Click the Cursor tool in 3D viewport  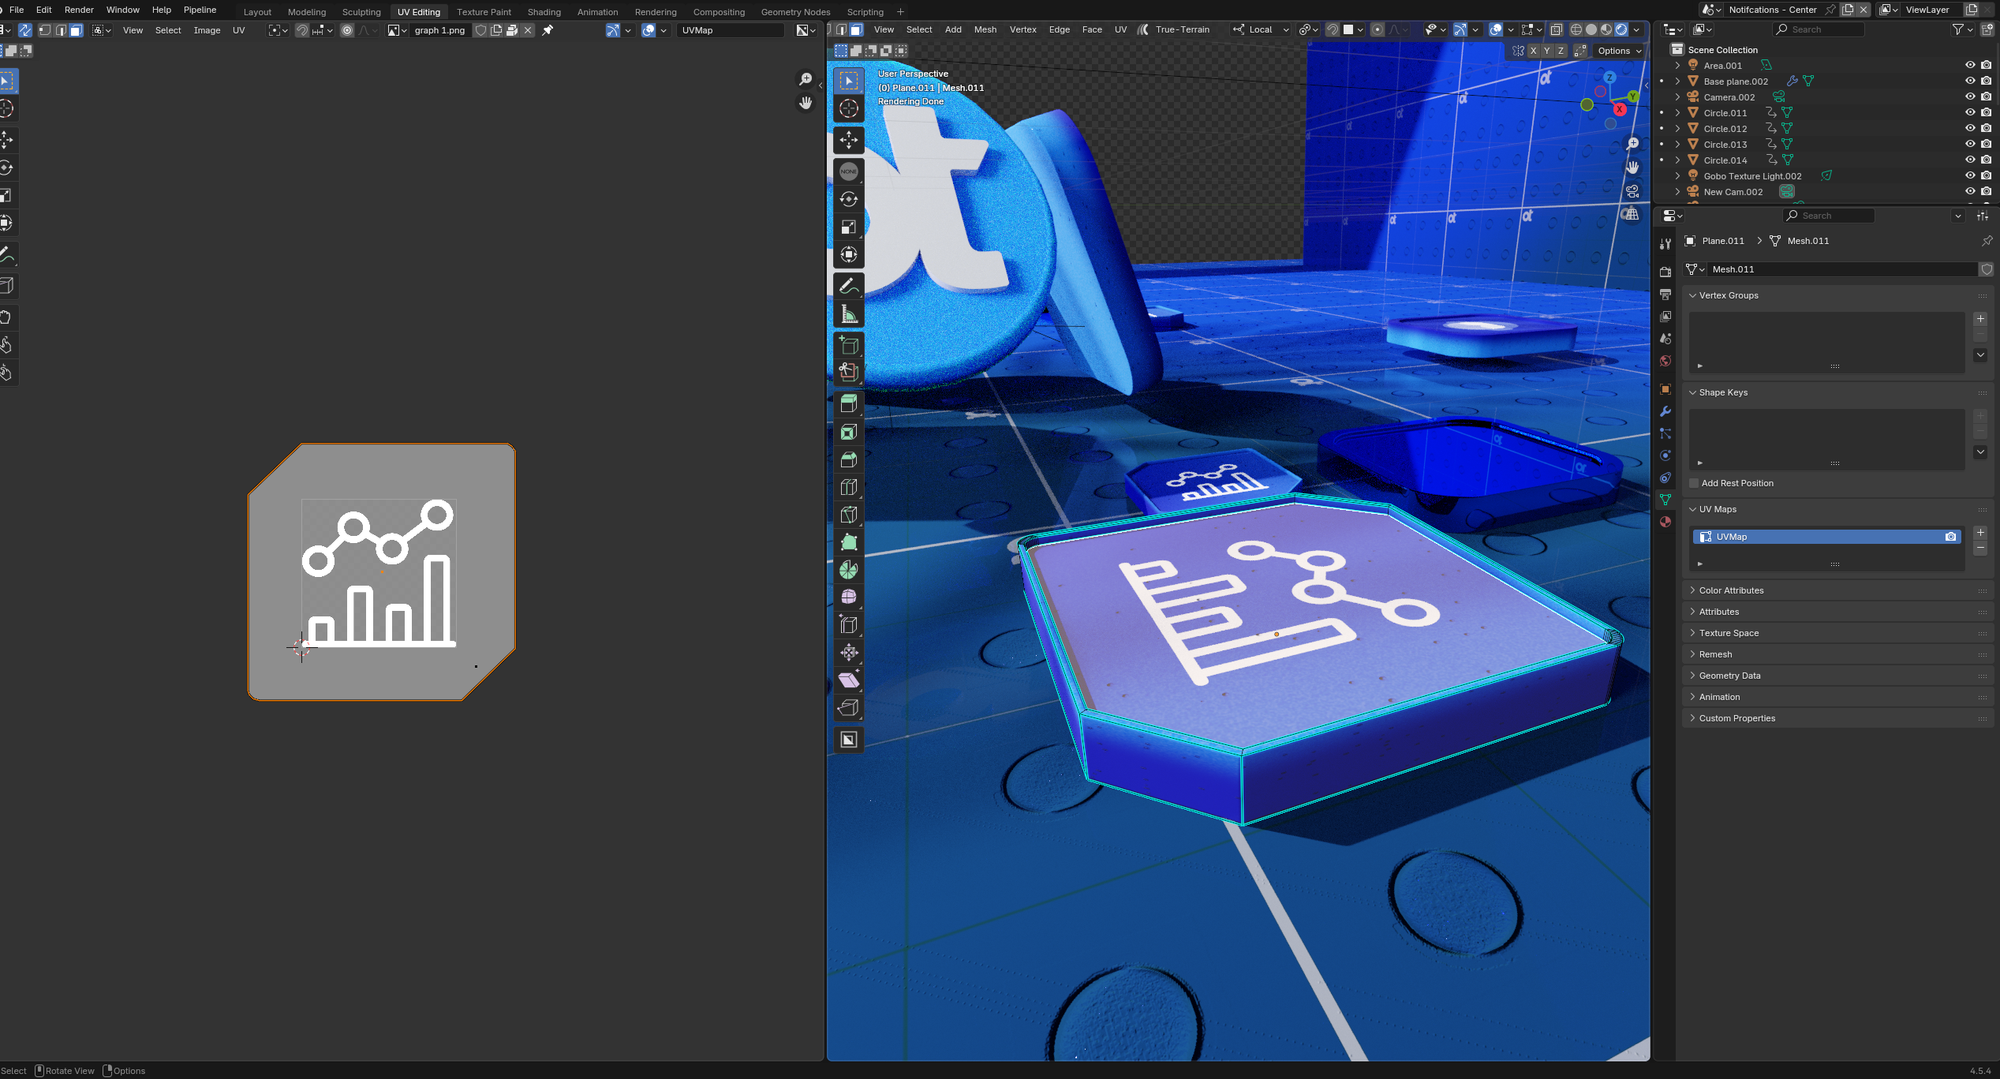[849, 109]
